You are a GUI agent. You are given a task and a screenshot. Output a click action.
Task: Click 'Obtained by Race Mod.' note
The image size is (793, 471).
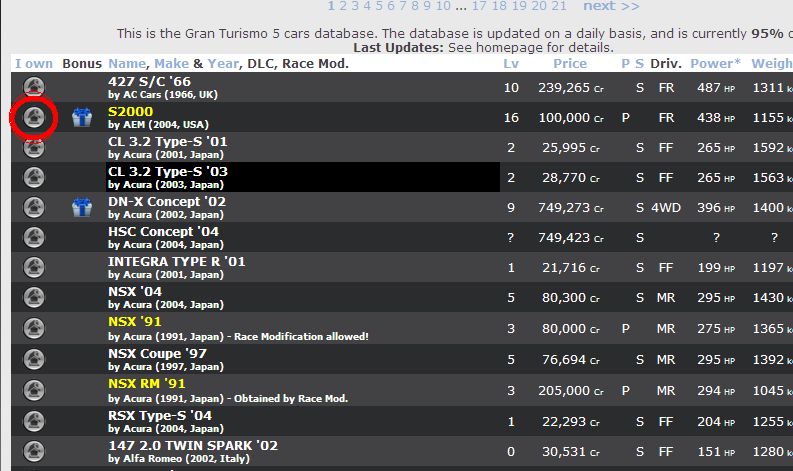pos(291,399)
